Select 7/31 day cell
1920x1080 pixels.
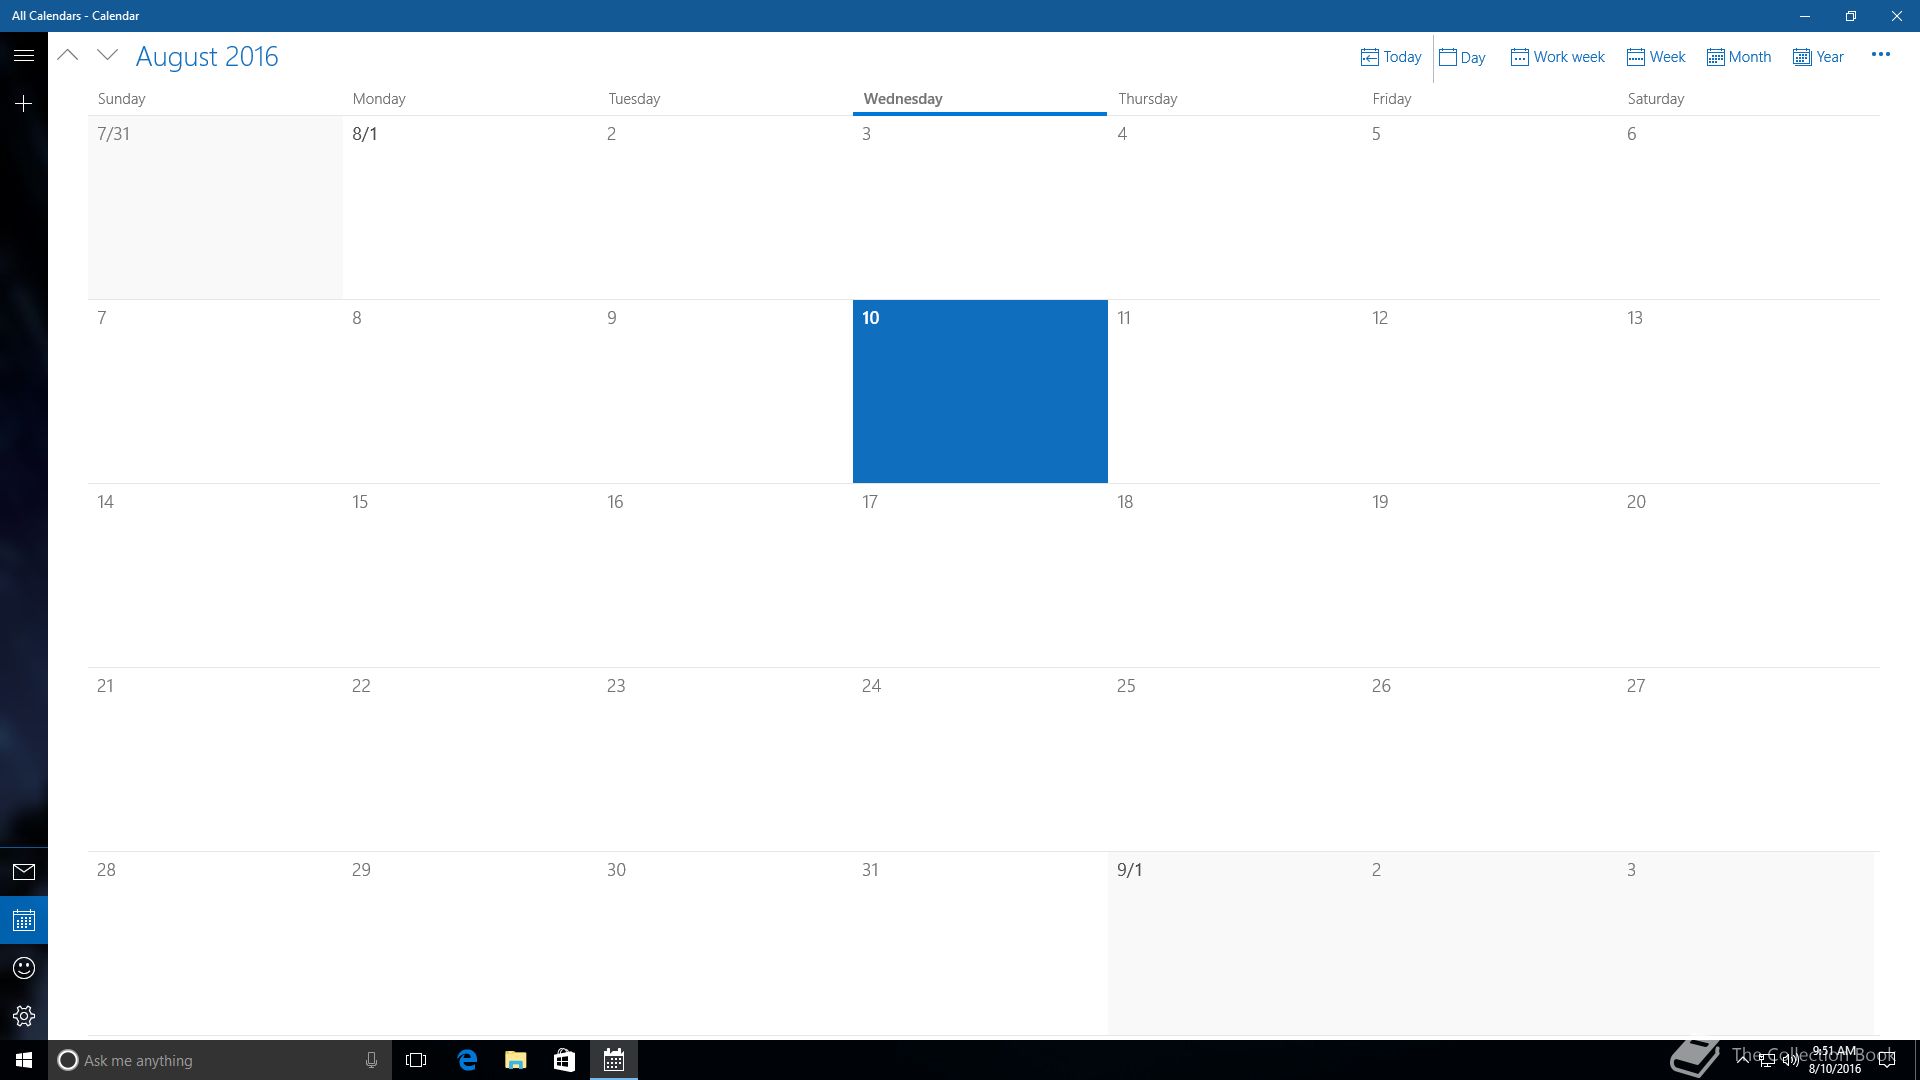(215, 207)
